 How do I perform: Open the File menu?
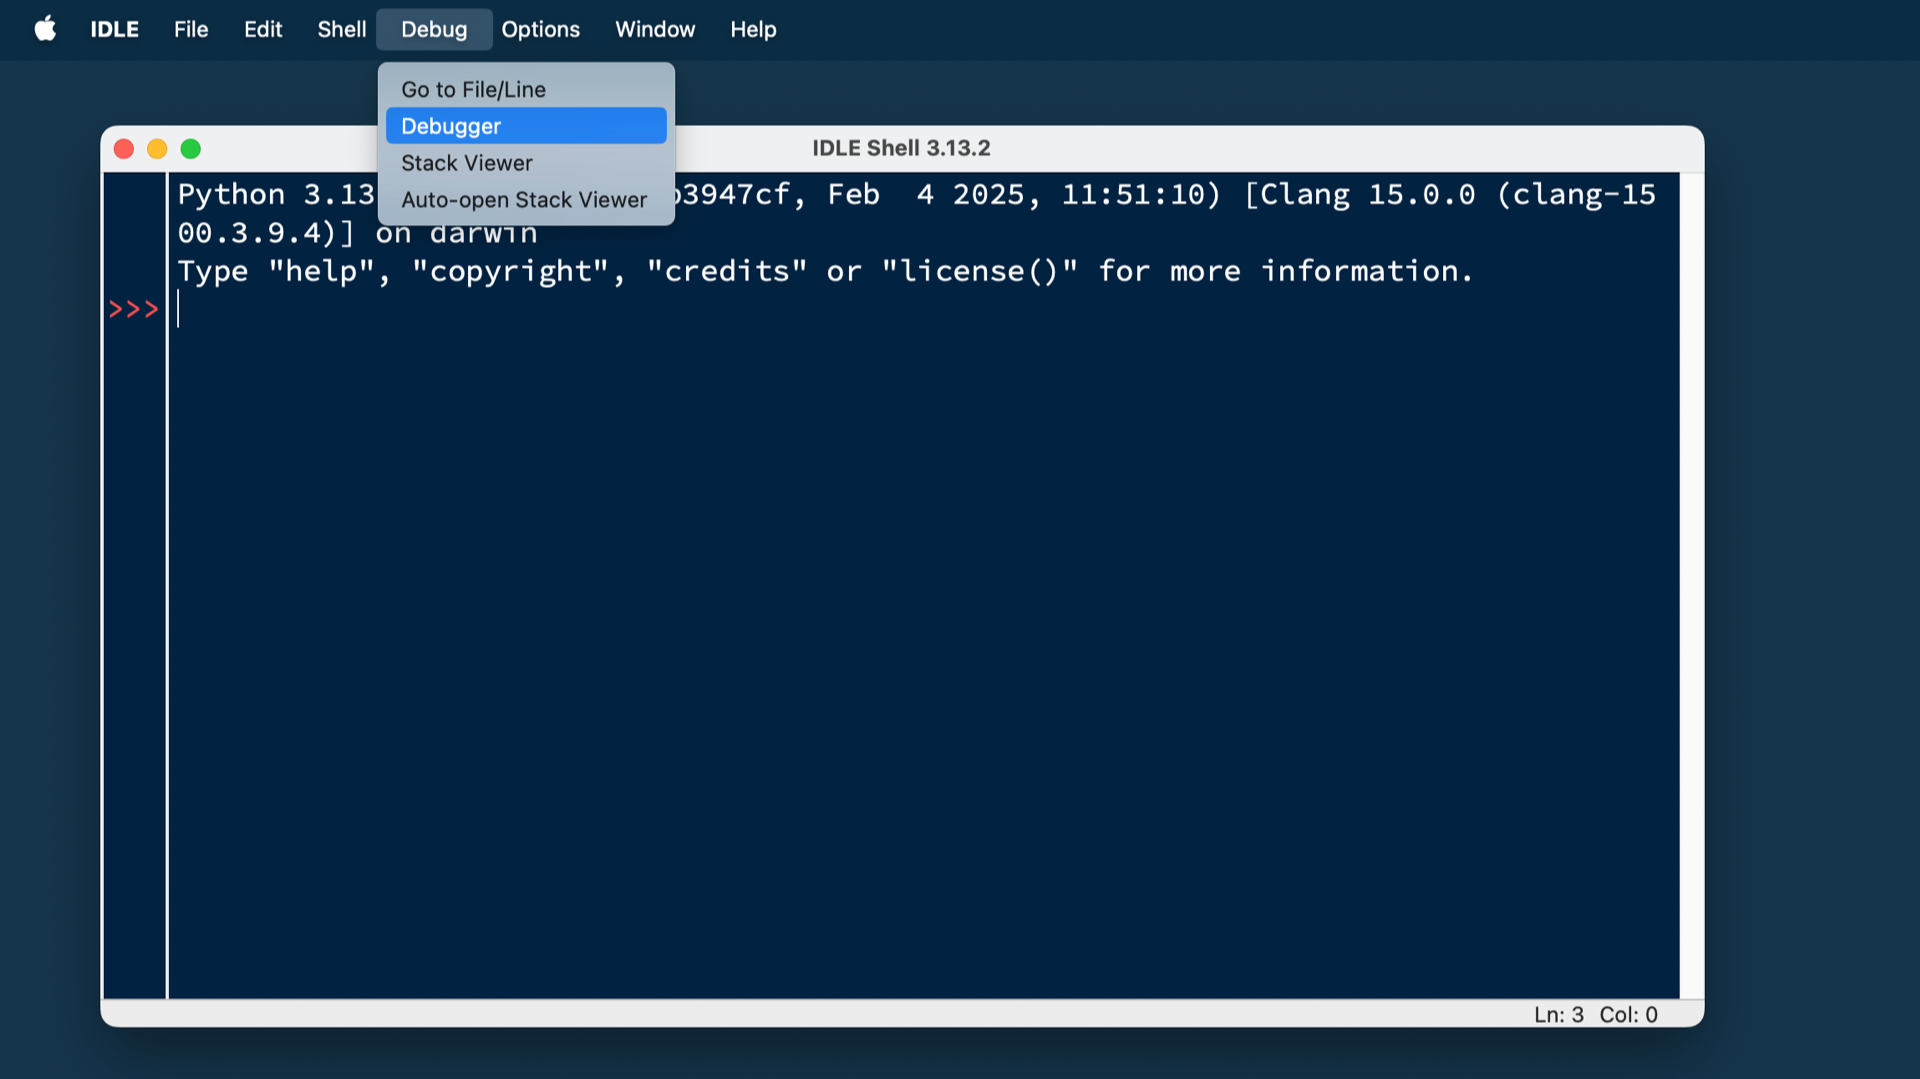(x=190, y=29)
